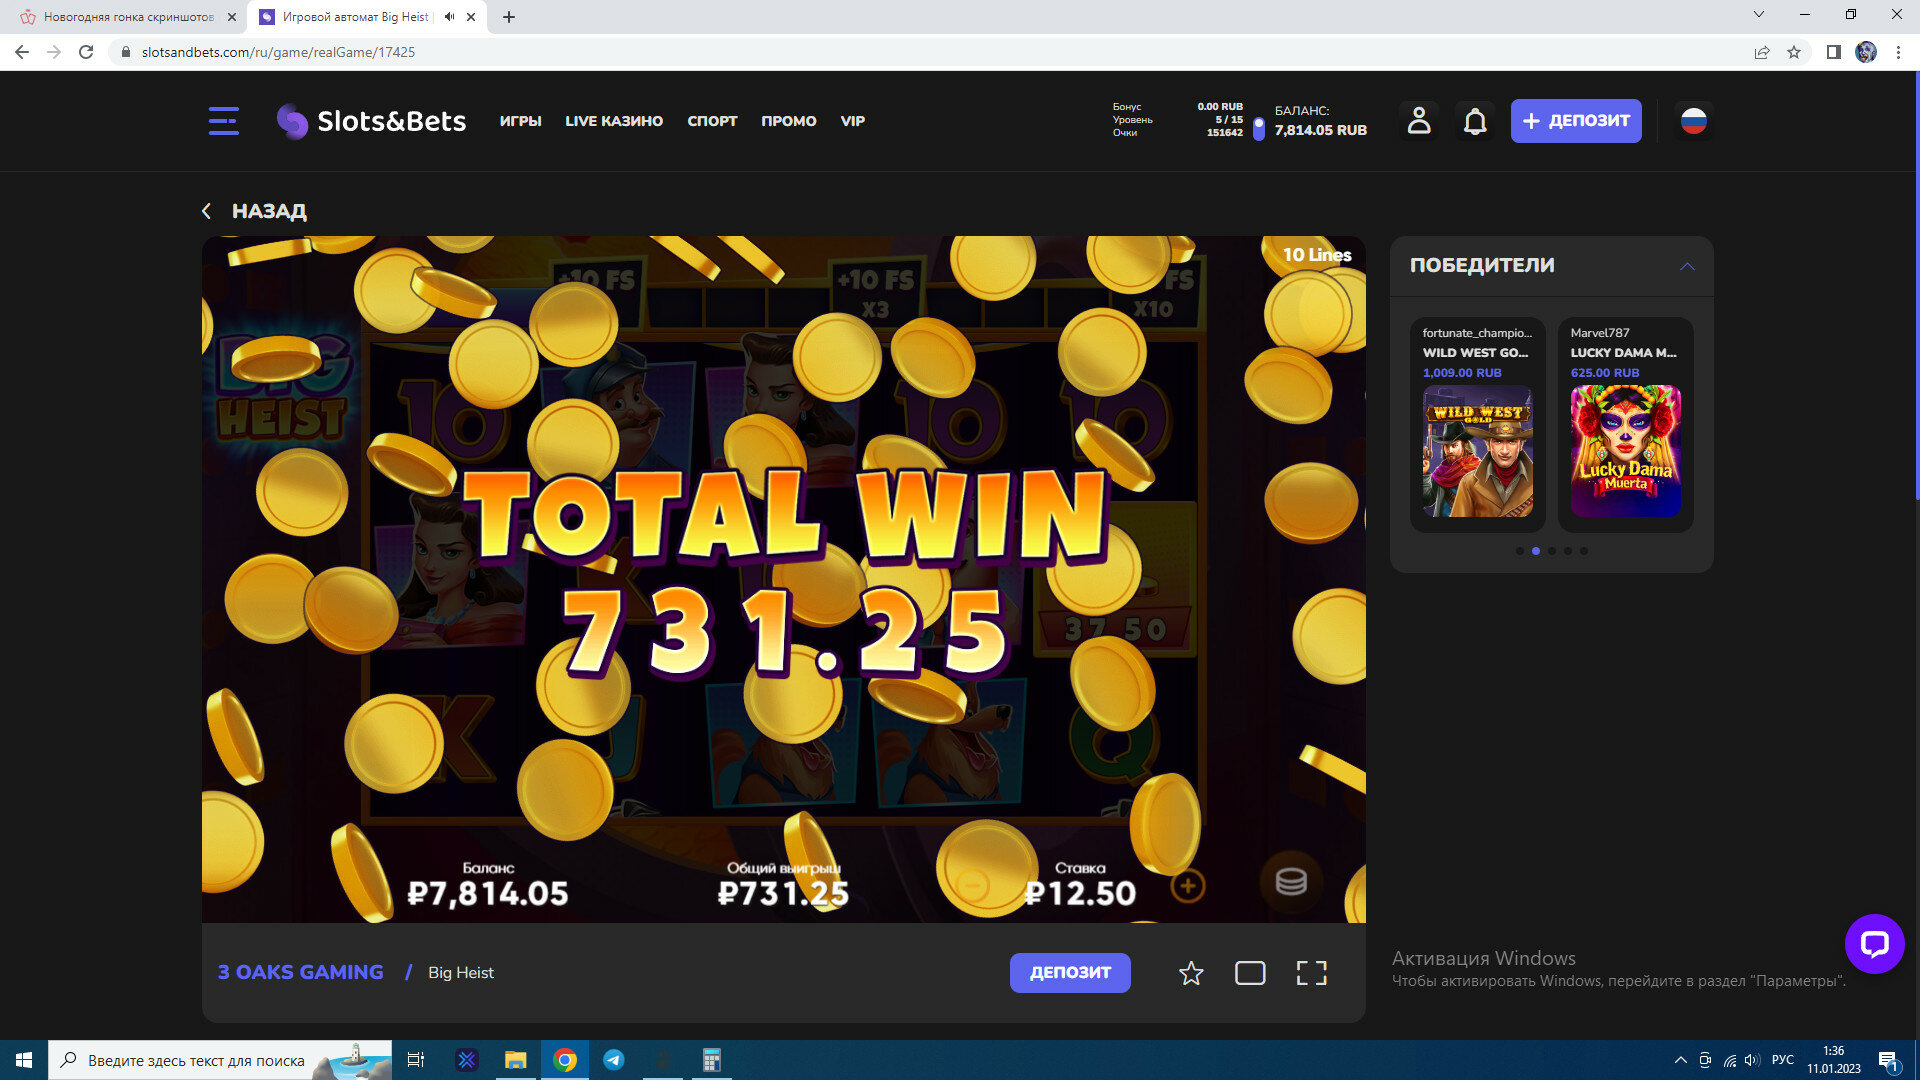
Task: Open the Lucky Dama Muerta thumbnail
Action: tap(1625, 451)
